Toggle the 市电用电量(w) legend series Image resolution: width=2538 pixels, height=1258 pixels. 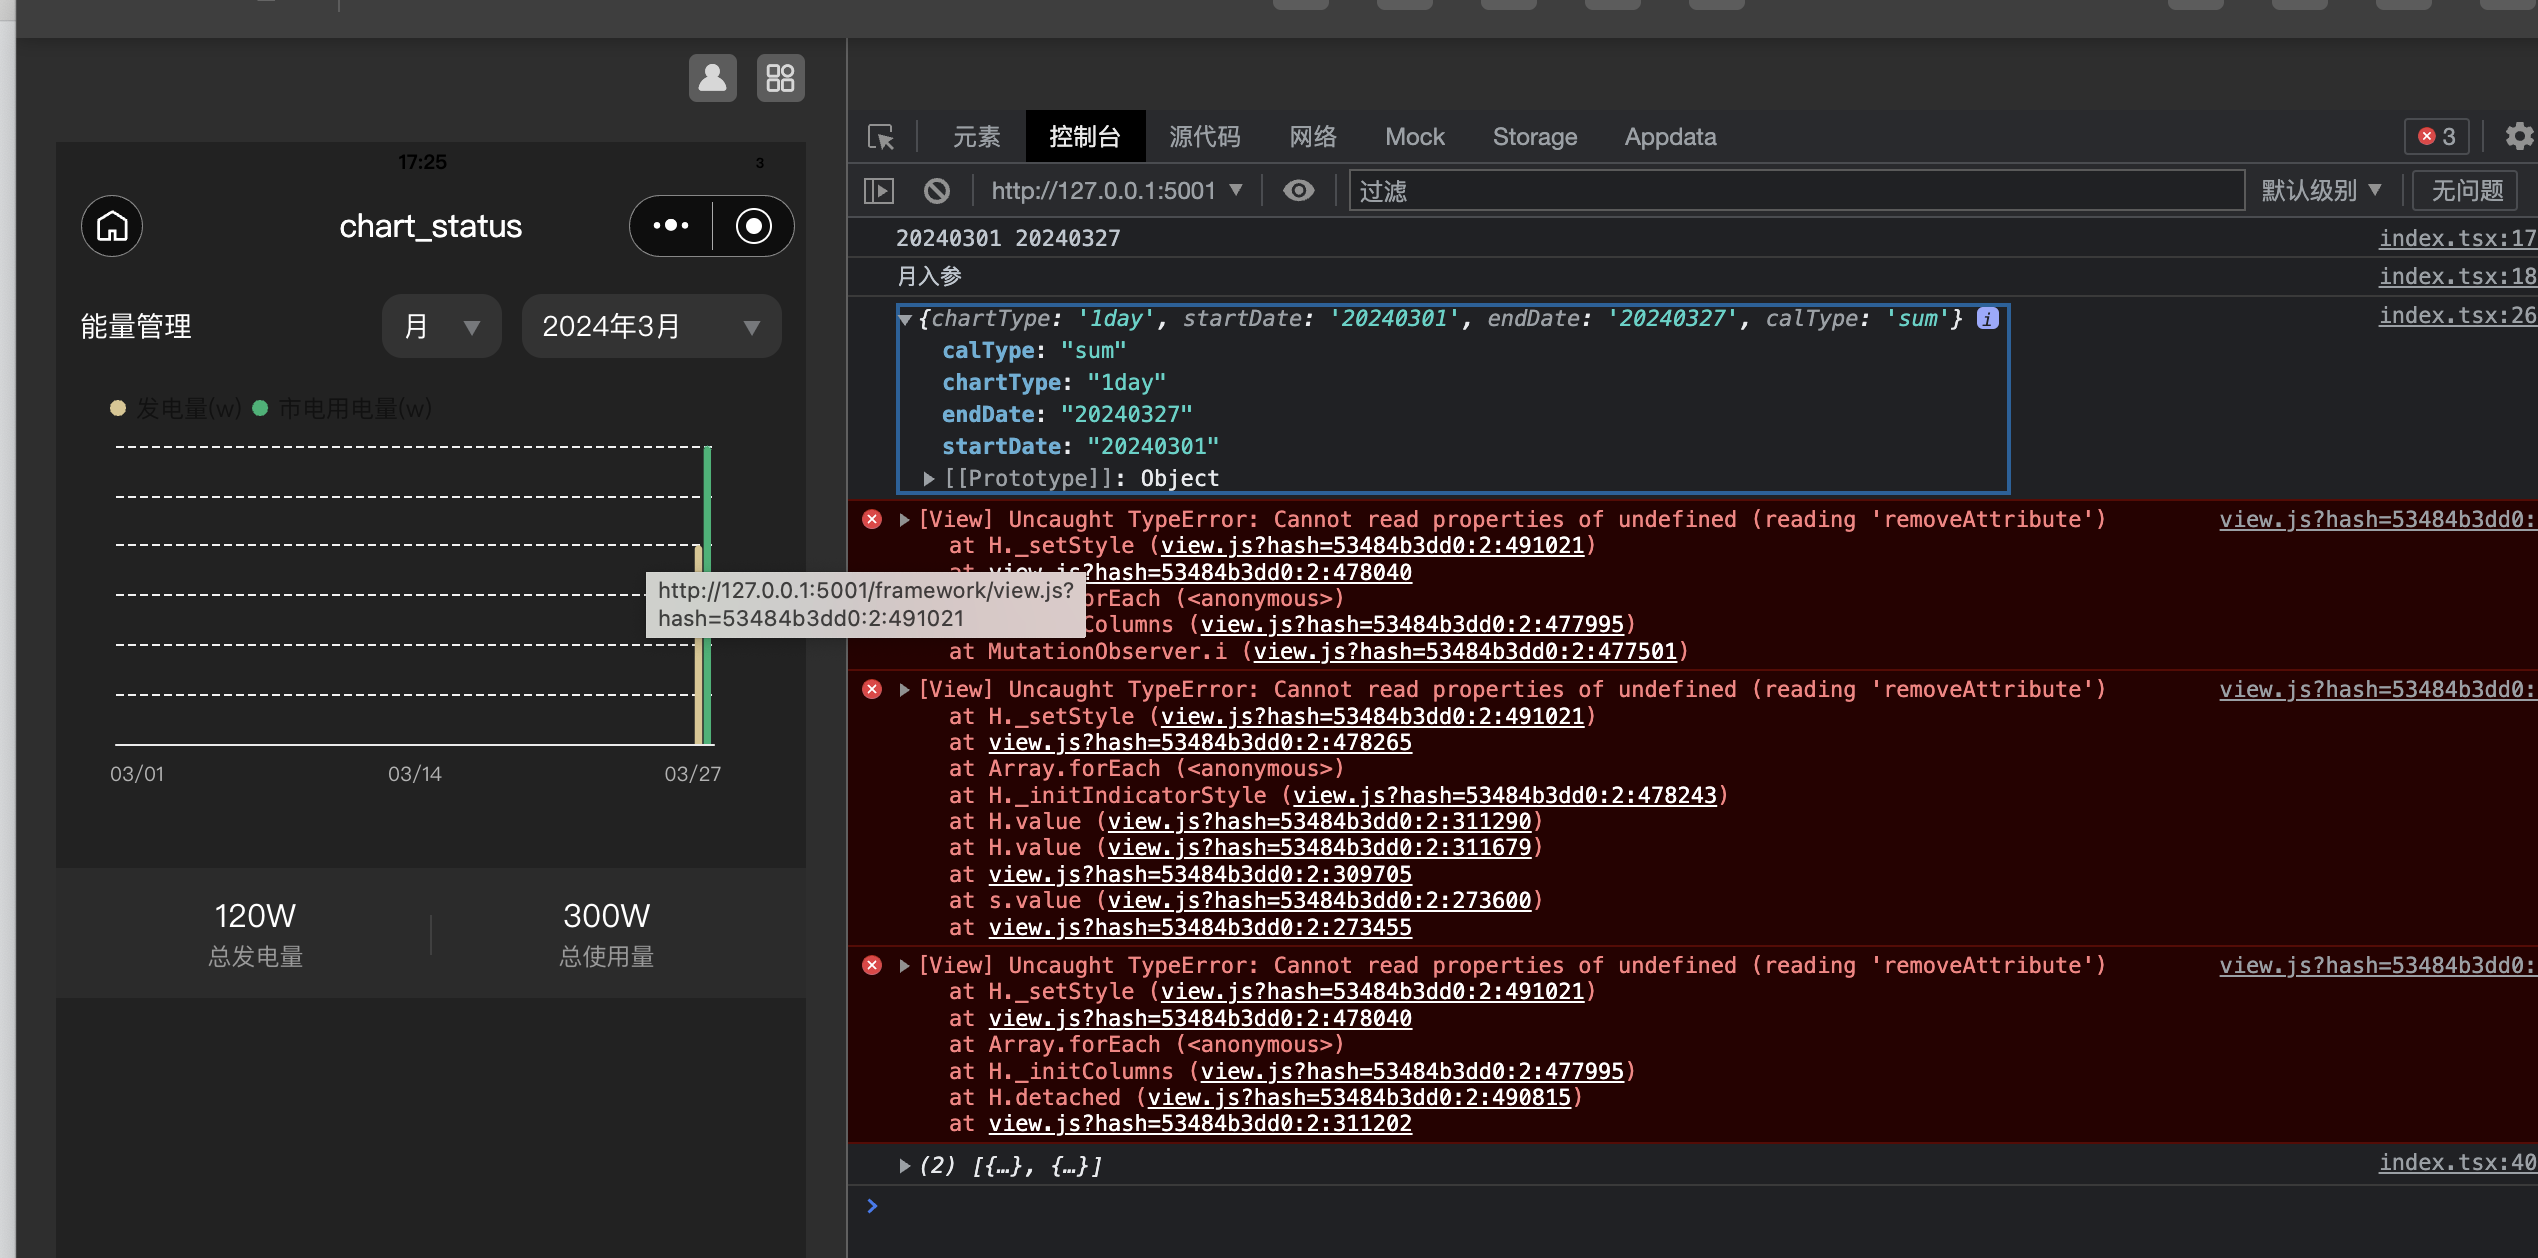coord(342,408)
